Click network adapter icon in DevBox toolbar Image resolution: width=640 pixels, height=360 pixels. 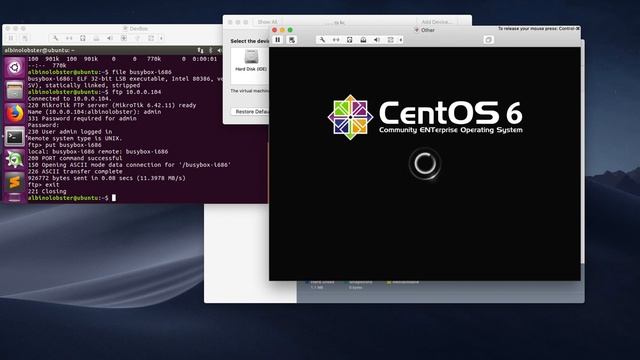(x=69, y=38)
